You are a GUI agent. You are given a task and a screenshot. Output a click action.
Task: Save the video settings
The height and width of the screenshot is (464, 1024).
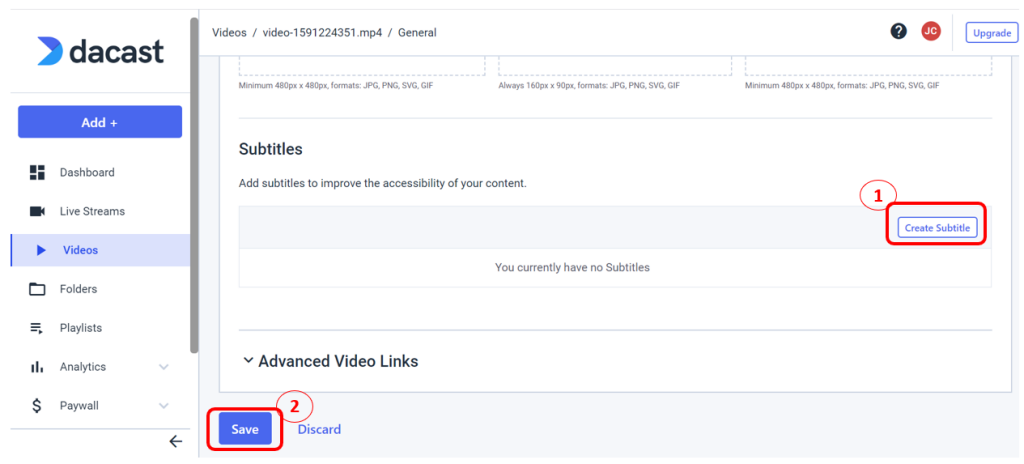click(x=245, y=429)
